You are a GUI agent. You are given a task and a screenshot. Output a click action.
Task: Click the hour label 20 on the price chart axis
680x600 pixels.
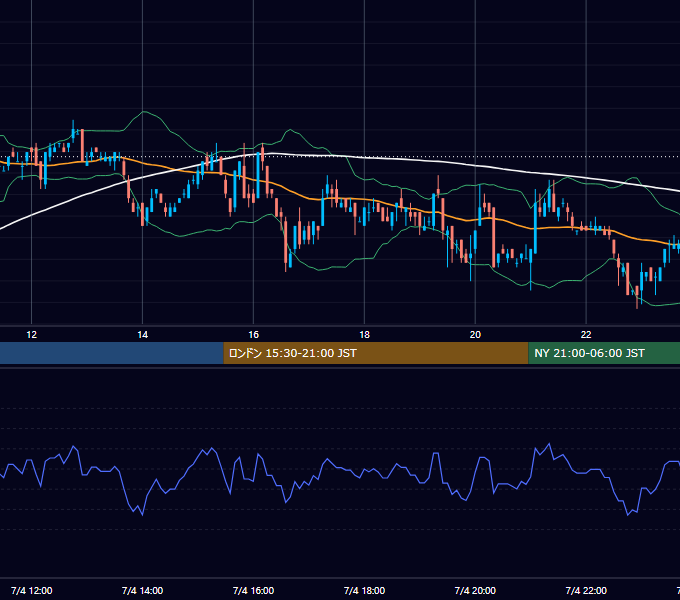pyautogui.click(x=475, y=335)
